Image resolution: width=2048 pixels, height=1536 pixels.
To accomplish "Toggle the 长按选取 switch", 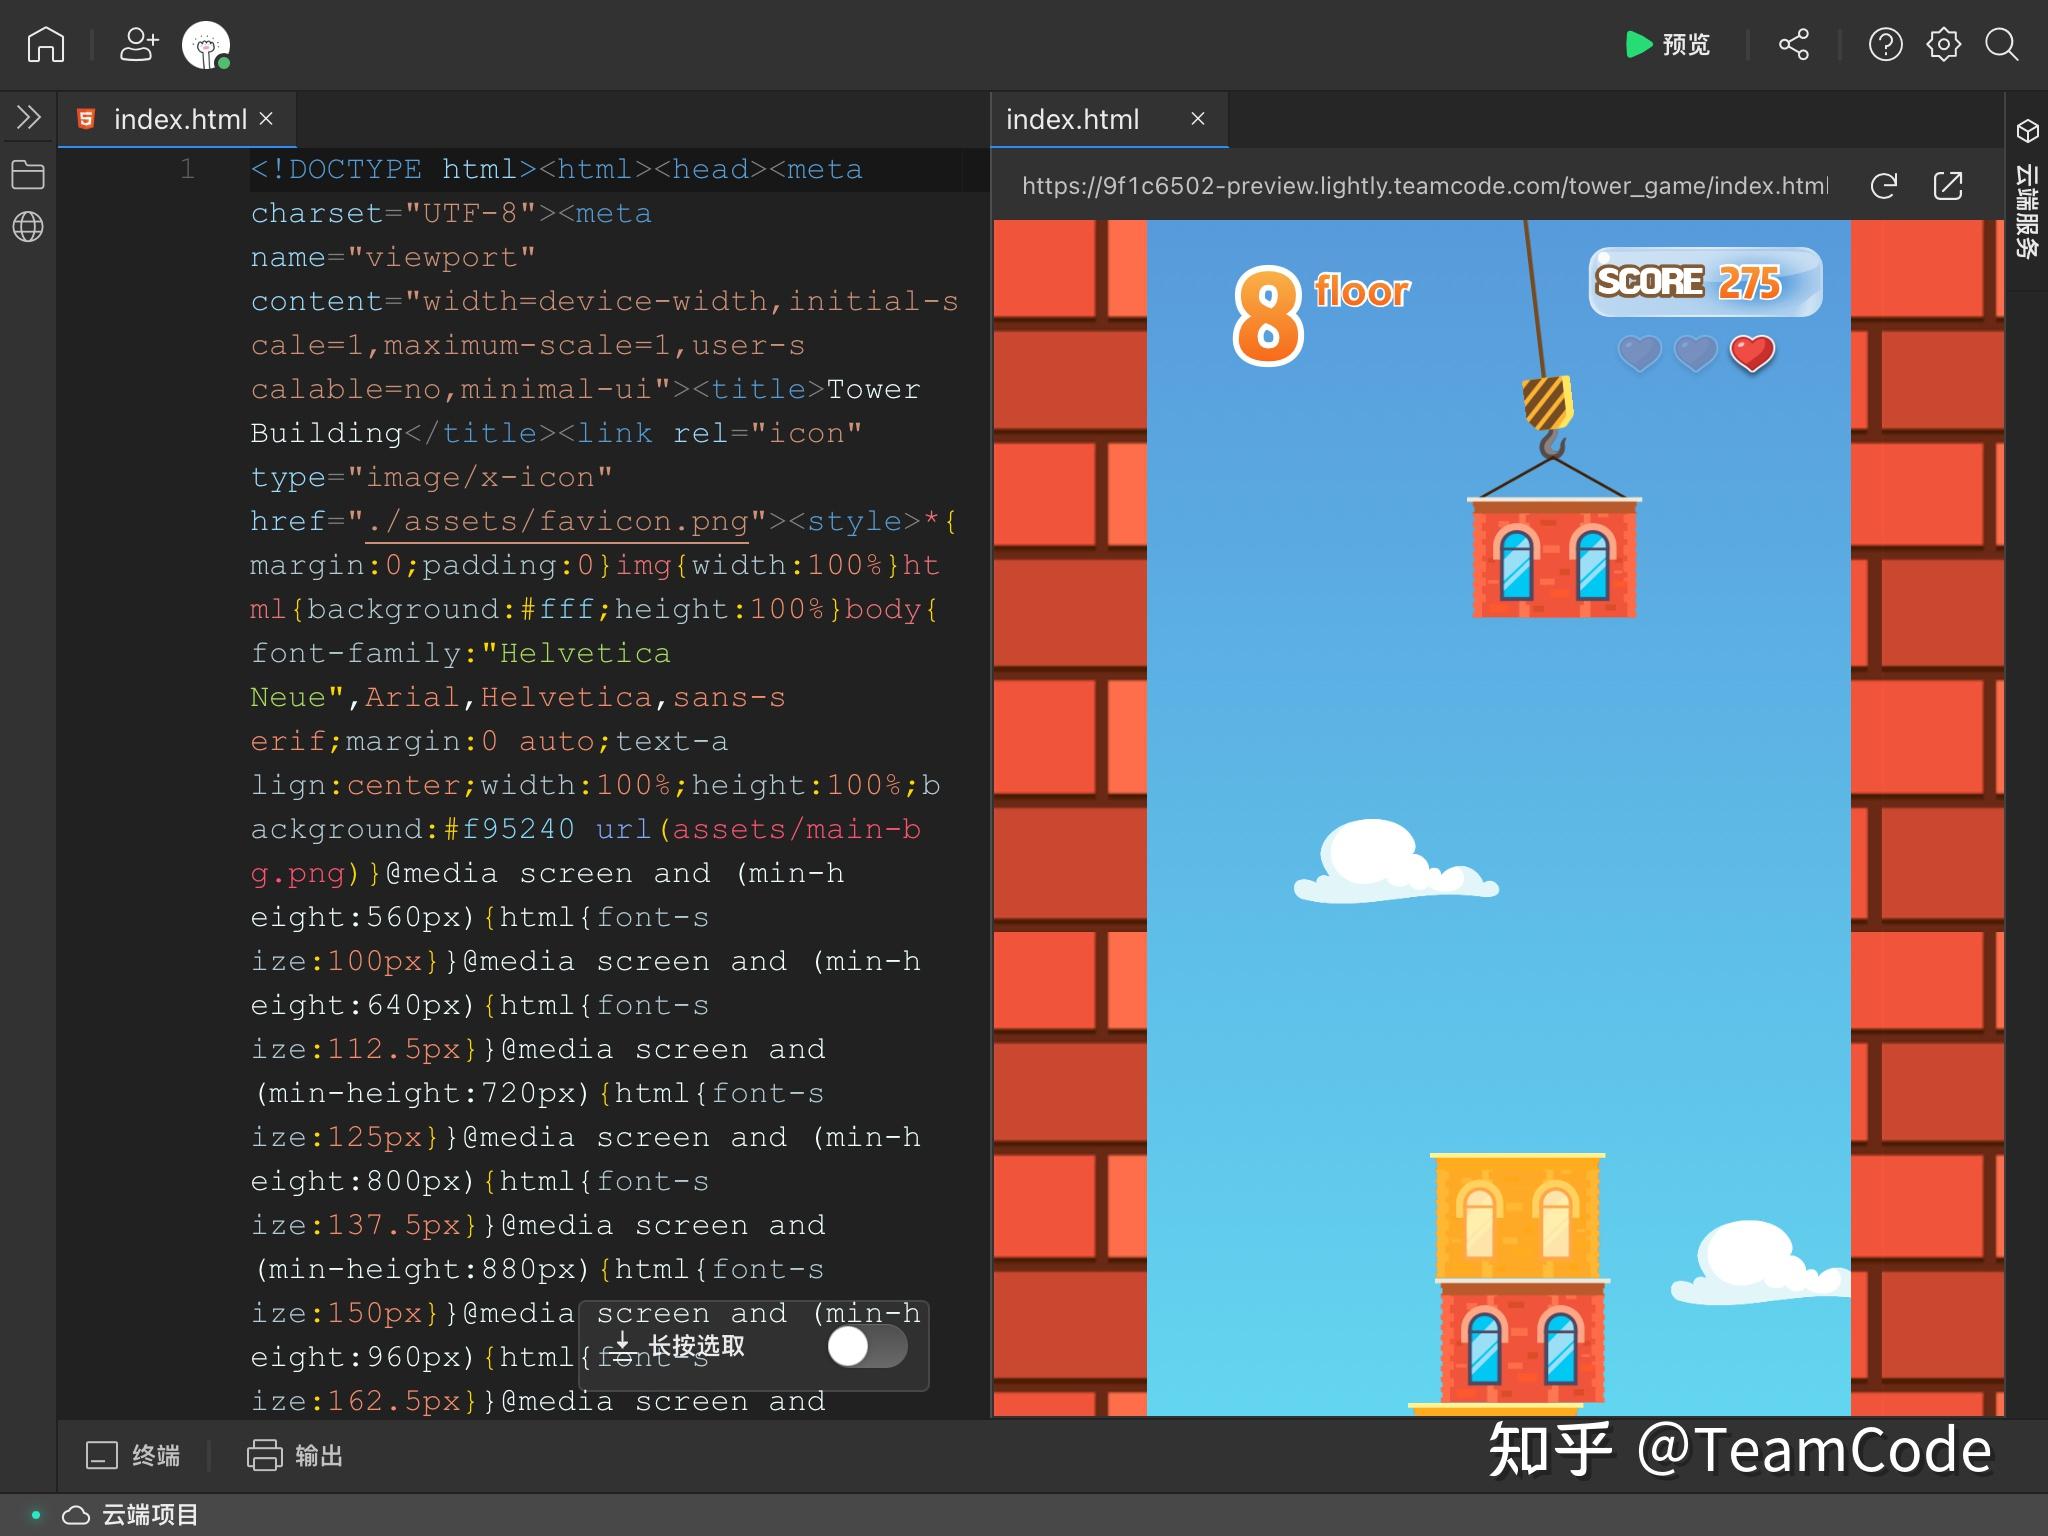I will pyautogui.click(x=867, y=1346).
